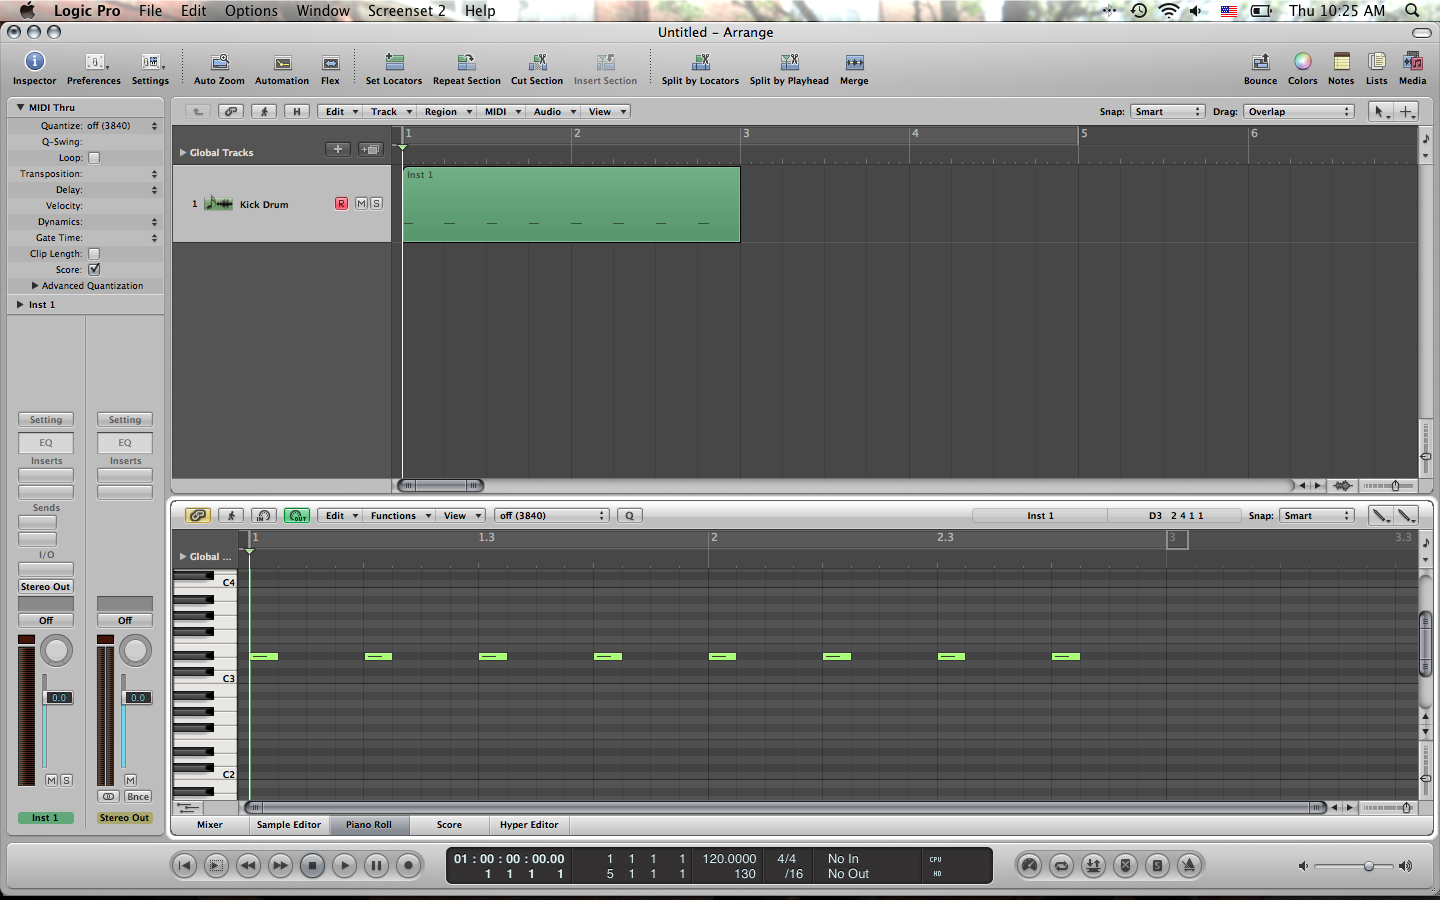
Task: Click the C3 key on the piano keyboard
Action: coord(205,680)
